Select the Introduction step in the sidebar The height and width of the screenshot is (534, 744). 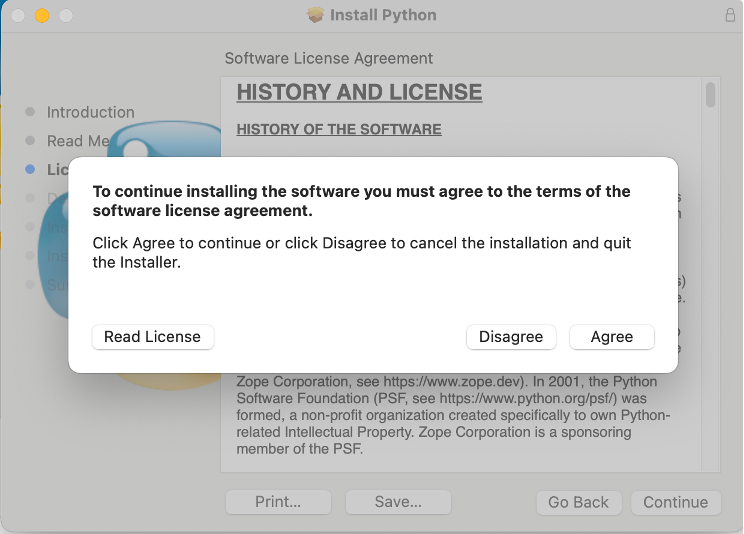tap(90, 112)
